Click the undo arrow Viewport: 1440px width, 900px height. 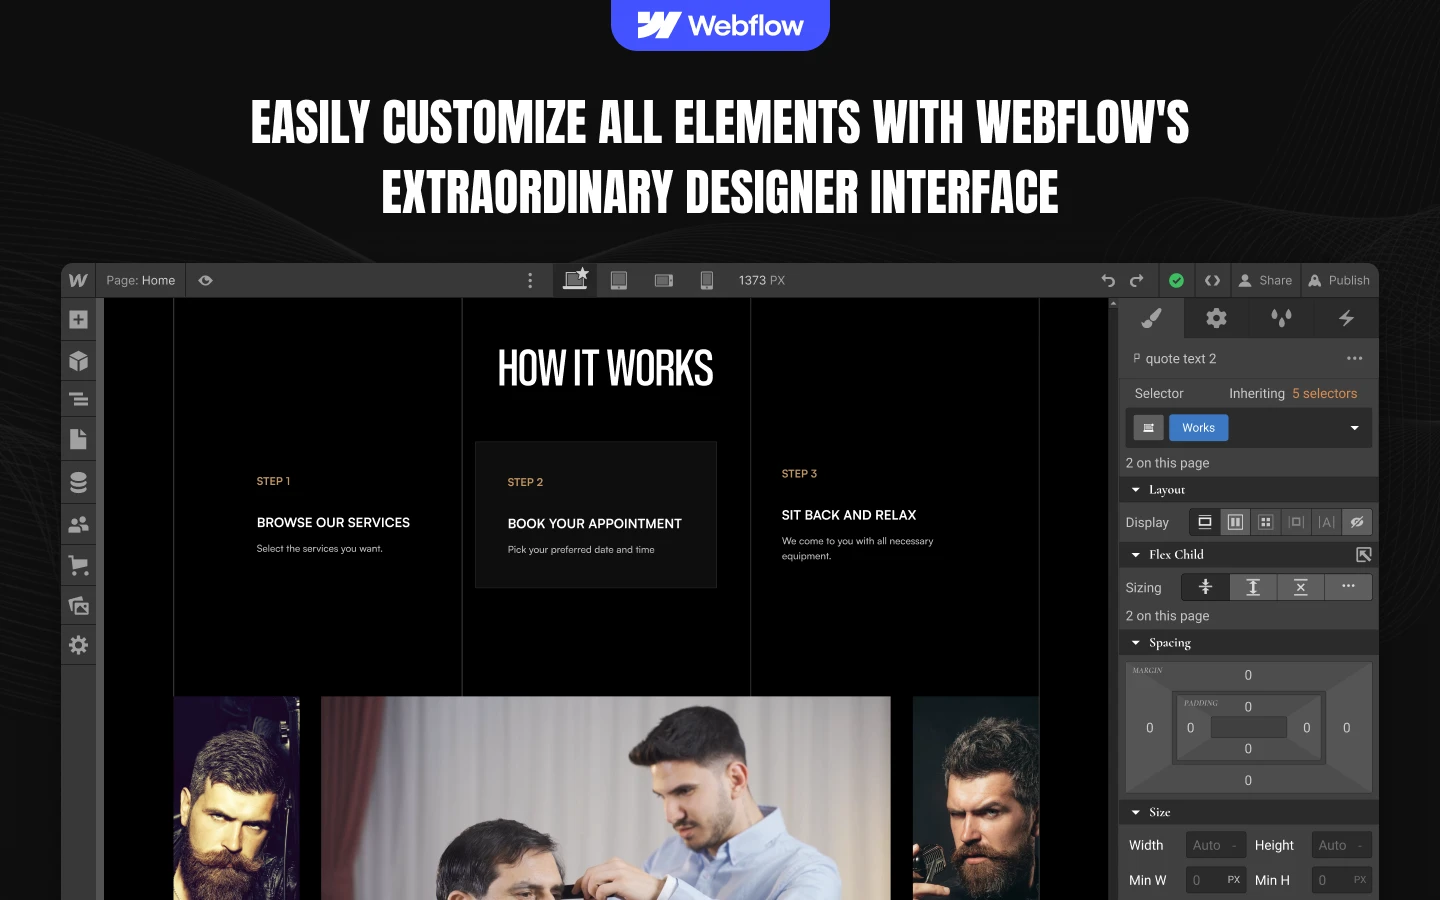point(1108,281)
